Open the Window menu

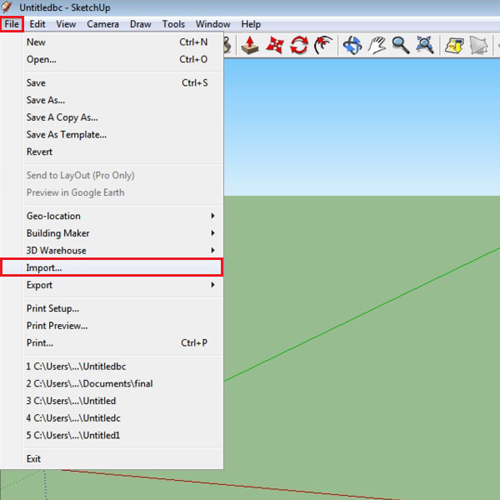213,24
